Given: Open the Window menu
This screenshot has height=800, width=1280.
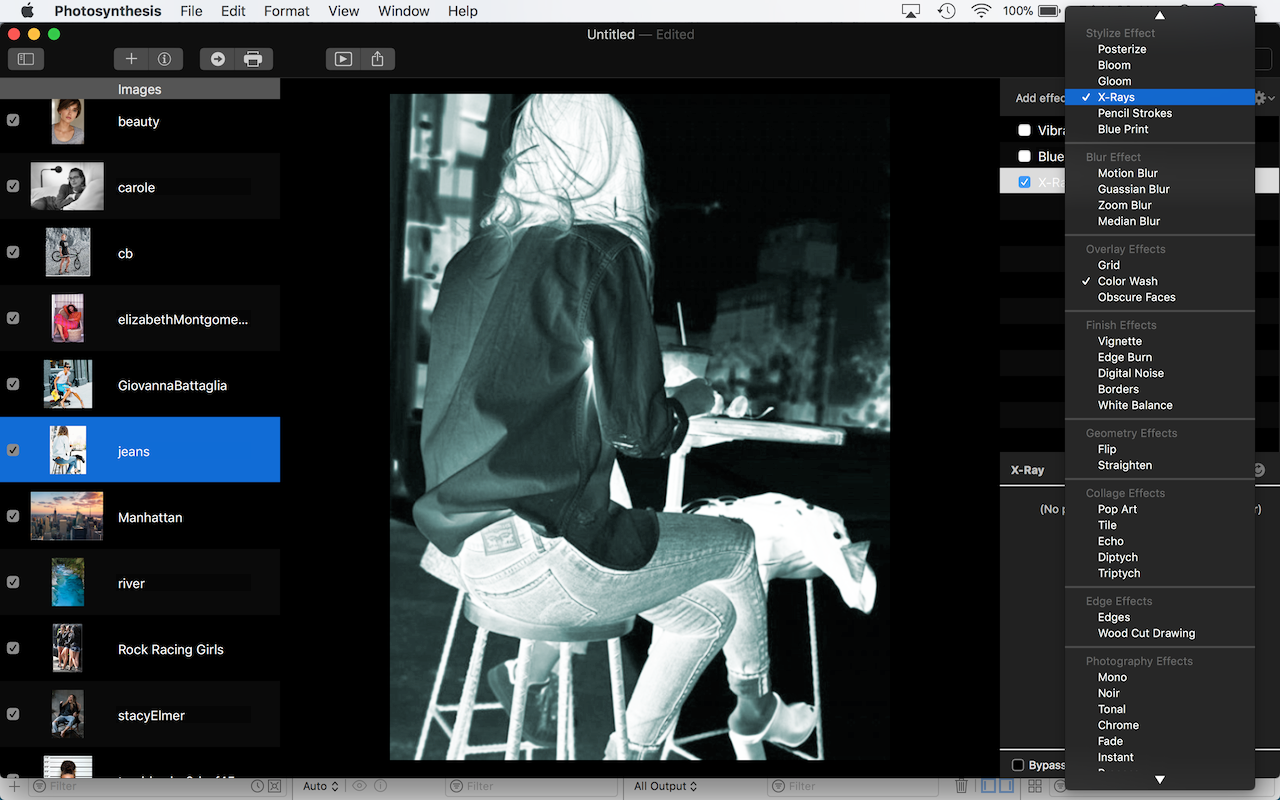Looking at the screenshot, I should [404, 11].
